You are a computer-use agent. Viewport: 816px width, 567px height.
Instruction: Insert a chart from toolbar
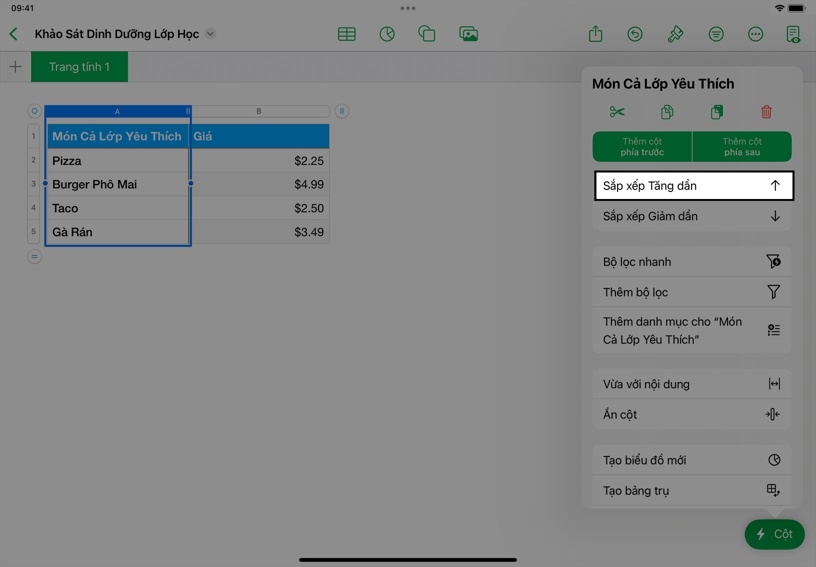(x=387, y=34)
